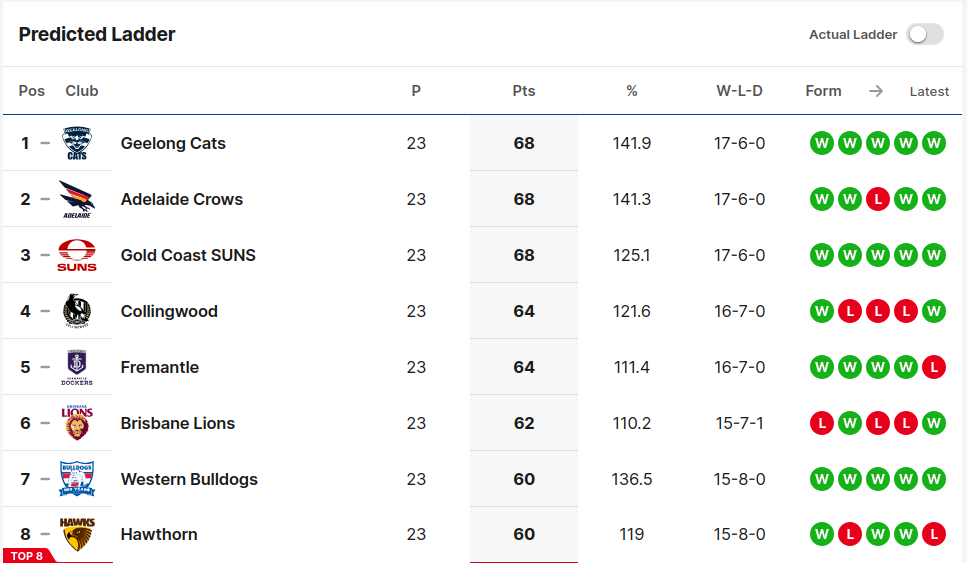Open the Collingwood team link
The width and height of the screenshot is (967, 563).
tap(169, 311)
